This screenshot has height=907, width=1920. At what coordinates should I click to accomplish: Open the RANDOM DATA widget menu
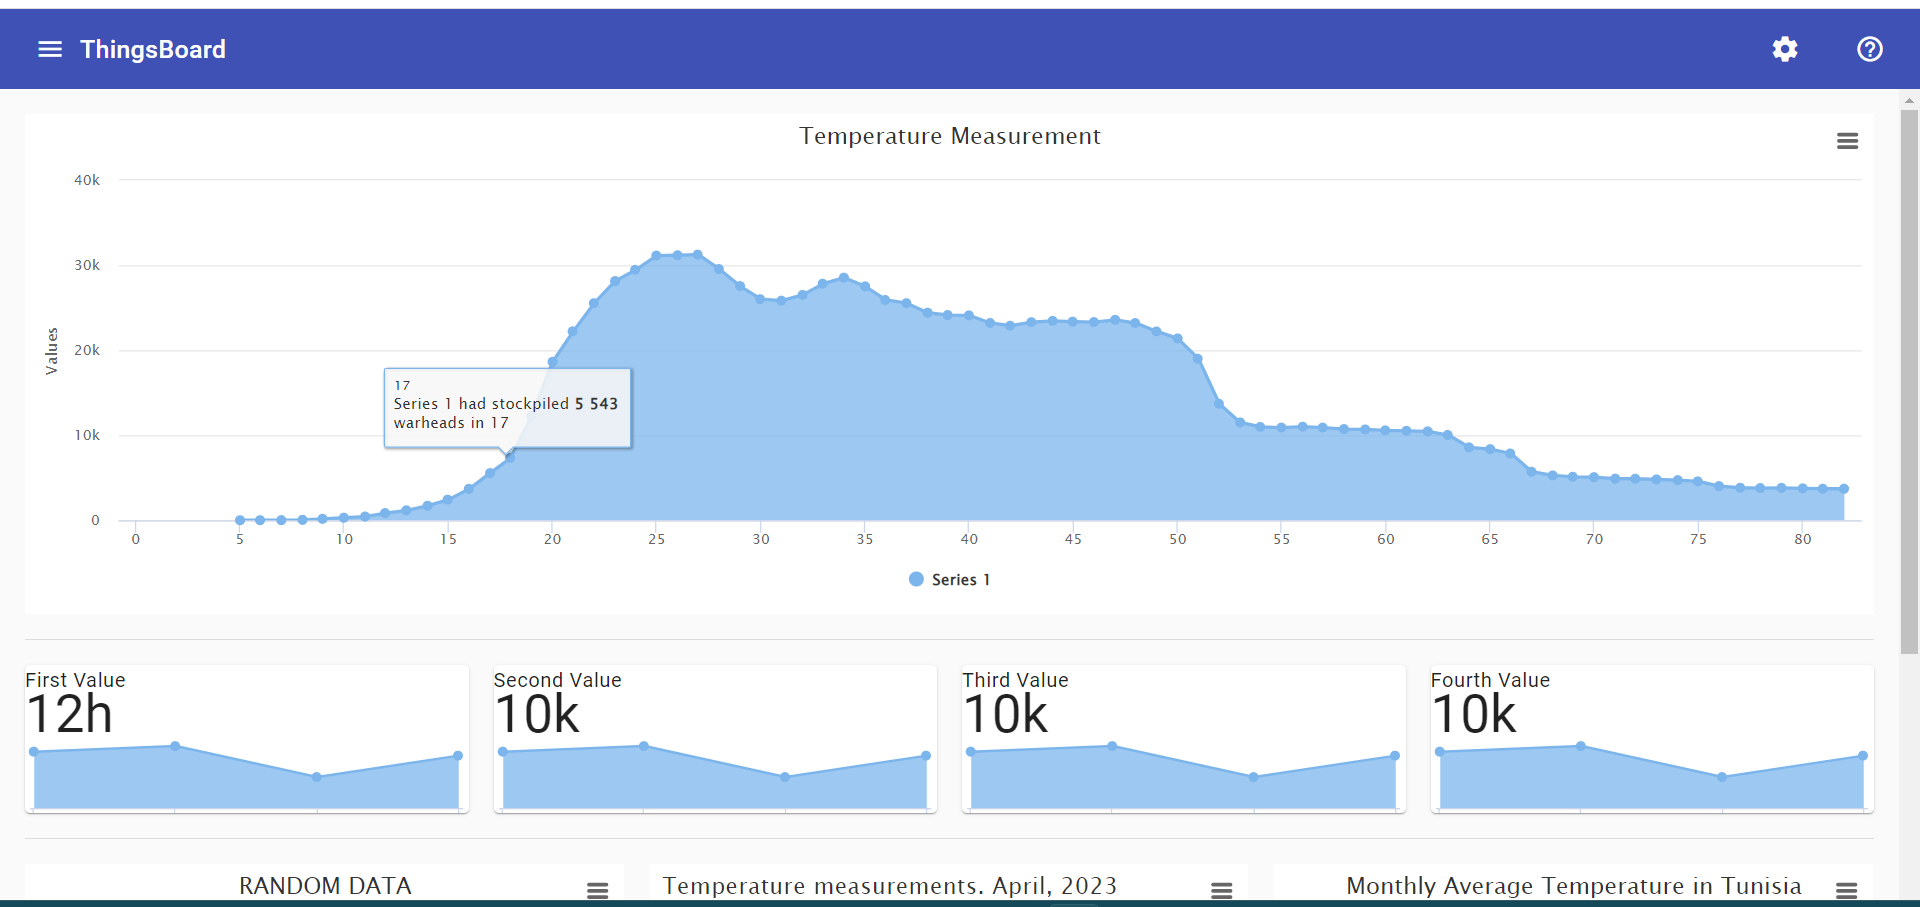pos(597,889)
